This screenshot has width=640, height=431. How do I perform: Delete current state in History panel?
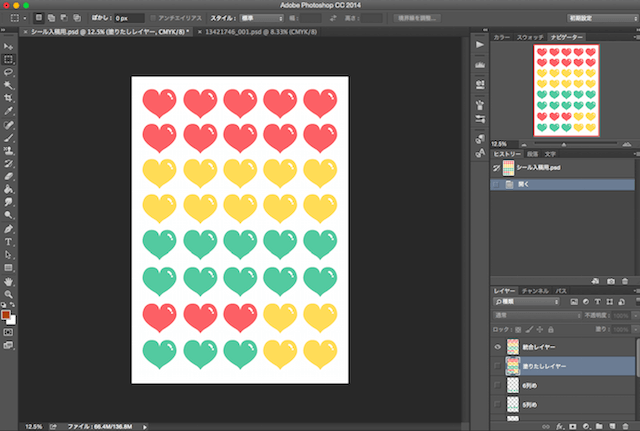click(625, 281)
